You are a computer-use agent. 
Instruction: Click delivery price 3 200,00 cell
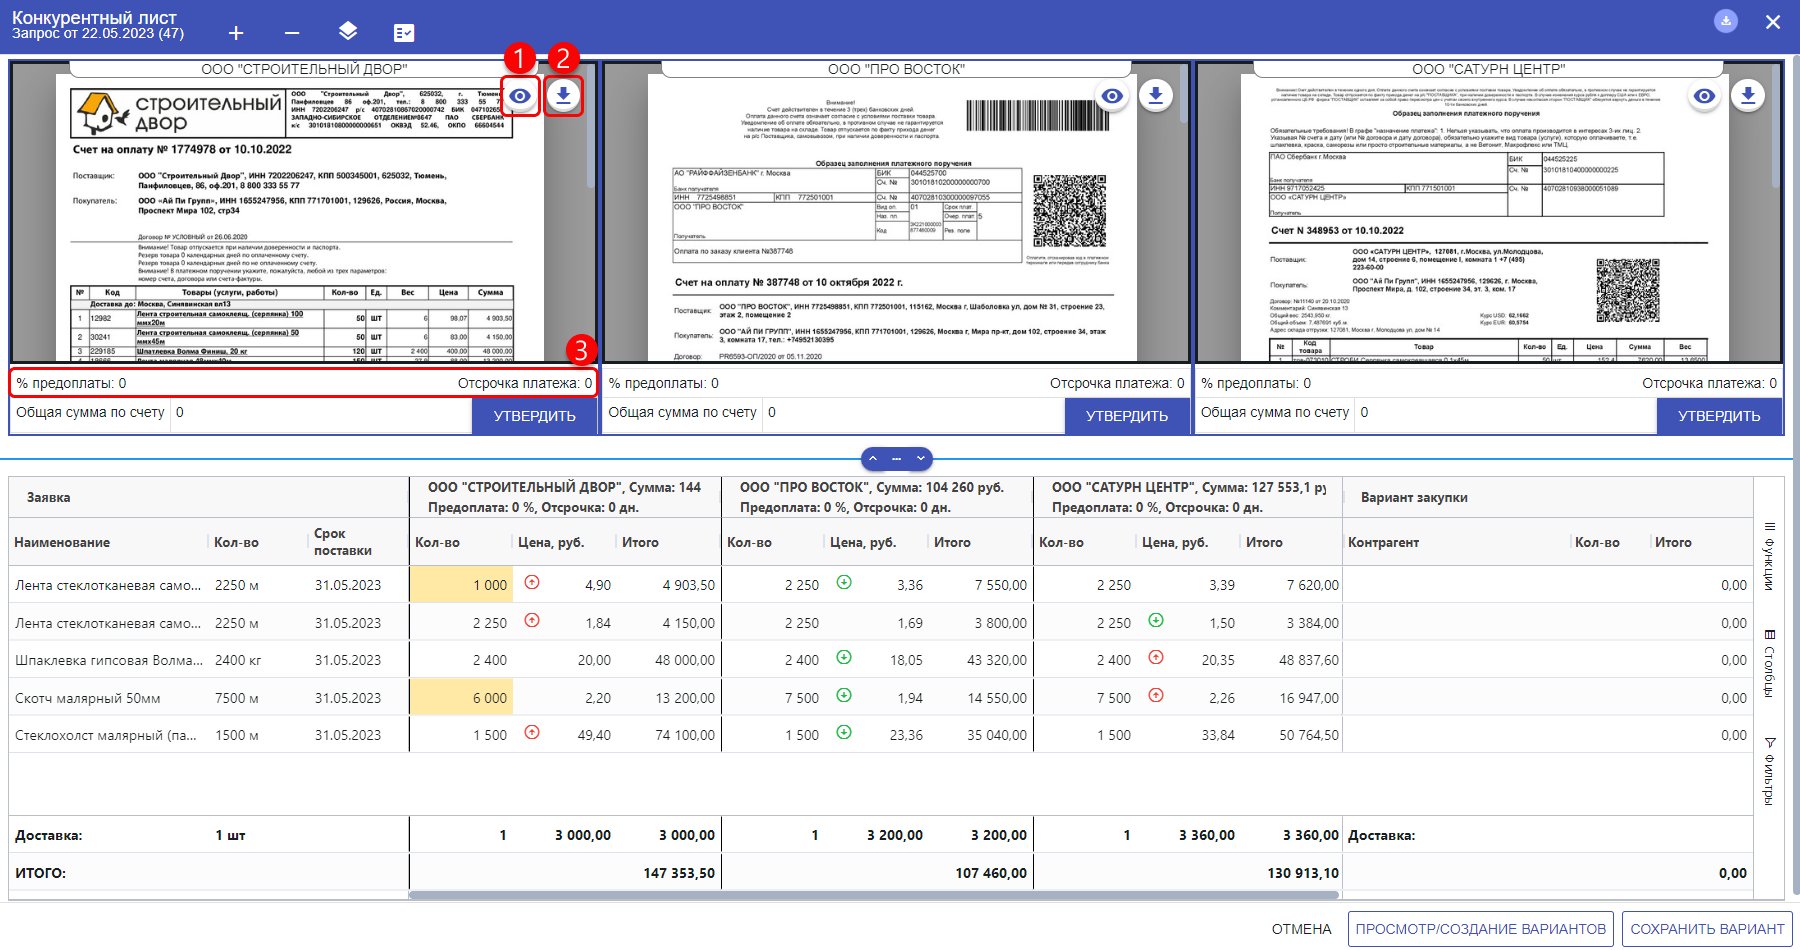click(x=895, y=835)
